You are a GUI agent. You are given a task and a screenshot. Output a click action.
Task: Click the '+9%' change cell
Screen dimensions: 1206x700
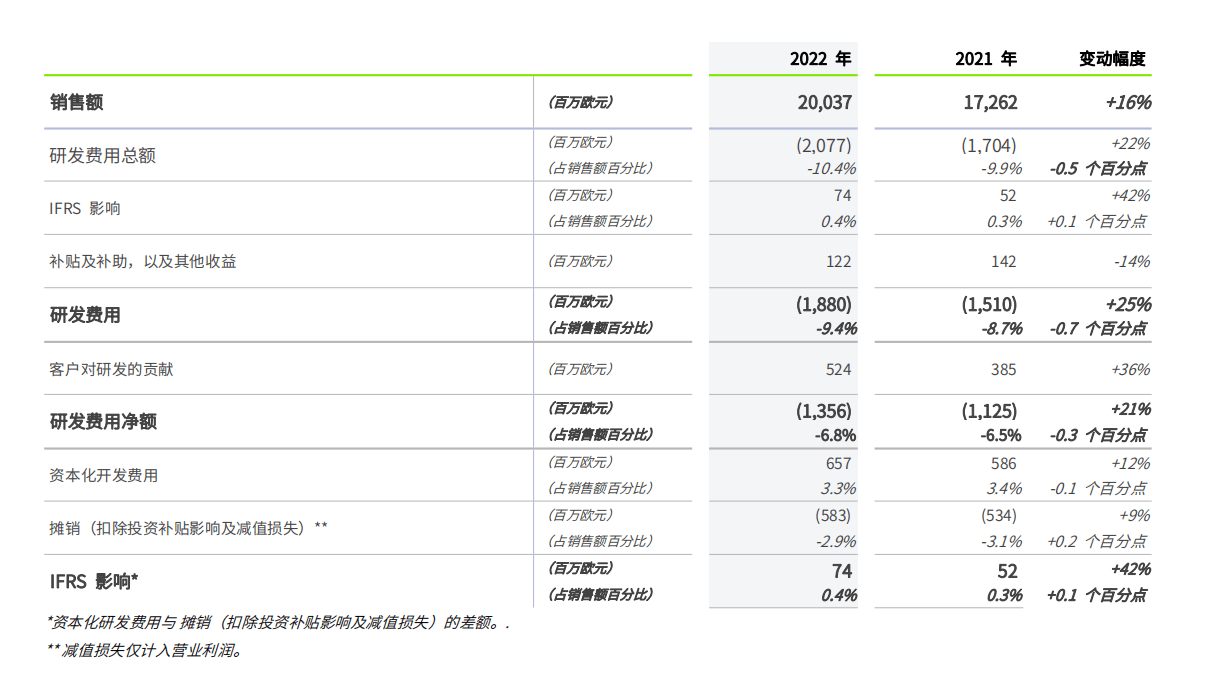coord(1134,516)
